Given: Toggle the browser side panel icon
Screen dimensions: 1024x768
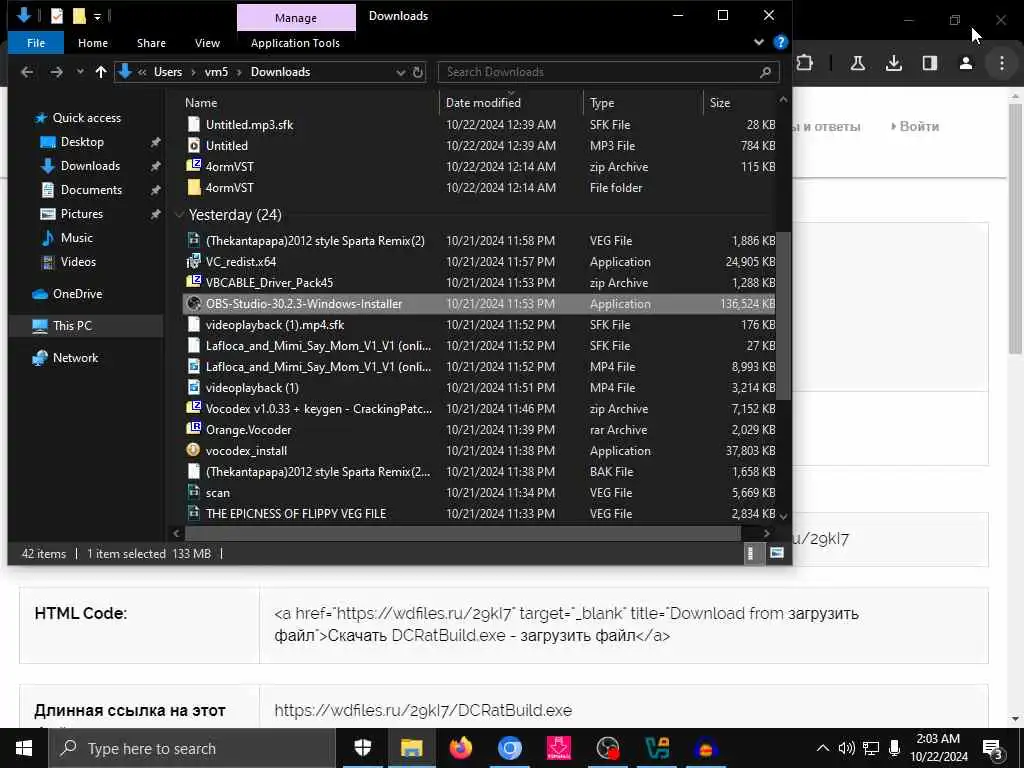Looking at the screenshot, I should coord(929,63).
